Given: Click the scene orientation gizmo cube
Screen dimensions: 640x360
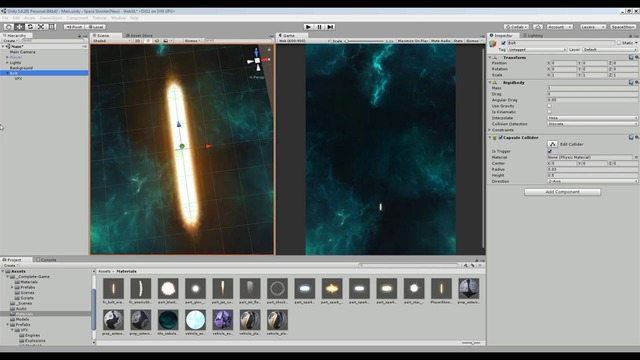Looking at the screenshot, I should (257, 60).
